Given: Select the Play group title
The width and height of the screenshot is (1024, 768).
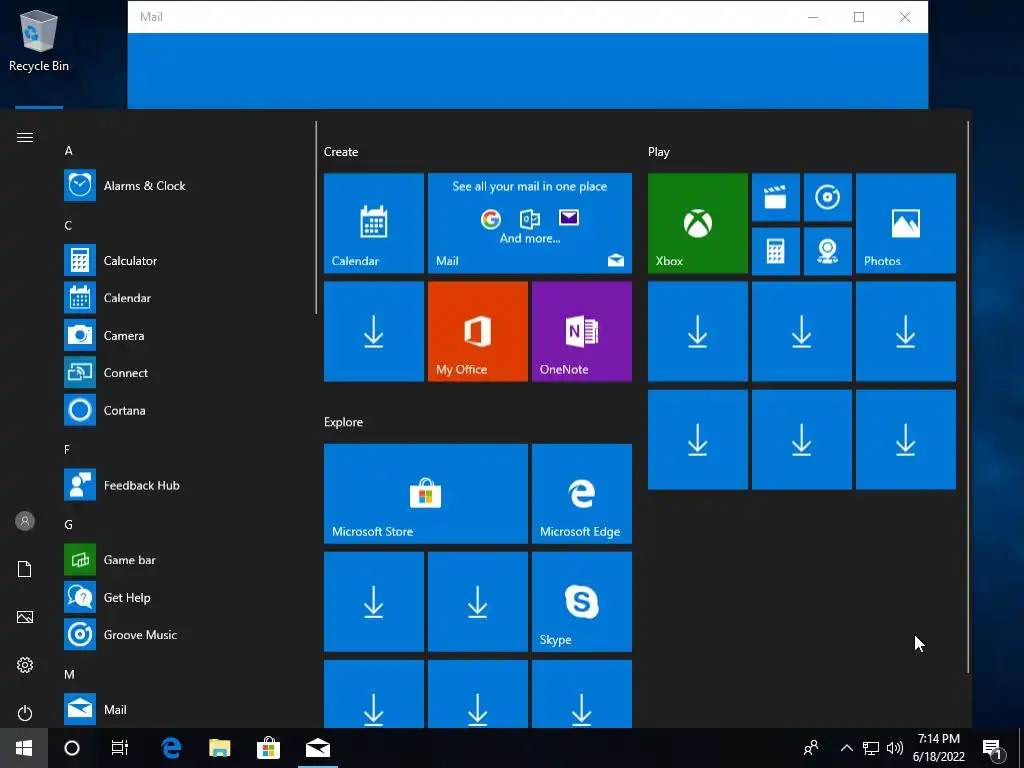Looking at the screenshot, I should coord(658,152).
